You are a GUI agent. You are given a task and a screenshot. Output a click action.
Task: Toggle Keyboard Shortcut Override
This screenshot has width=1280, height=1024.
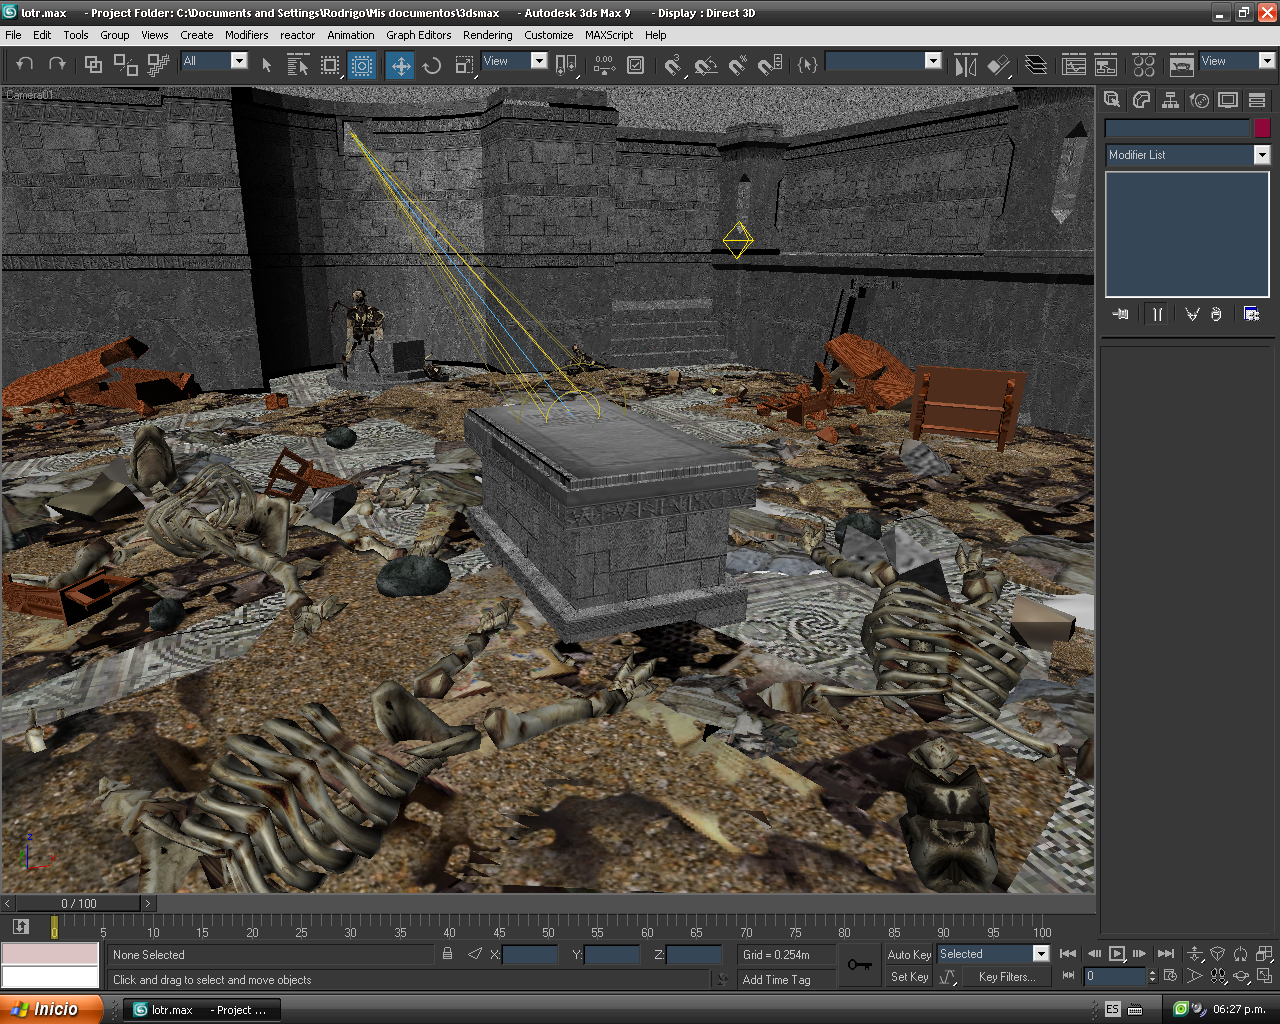point(635,65)
